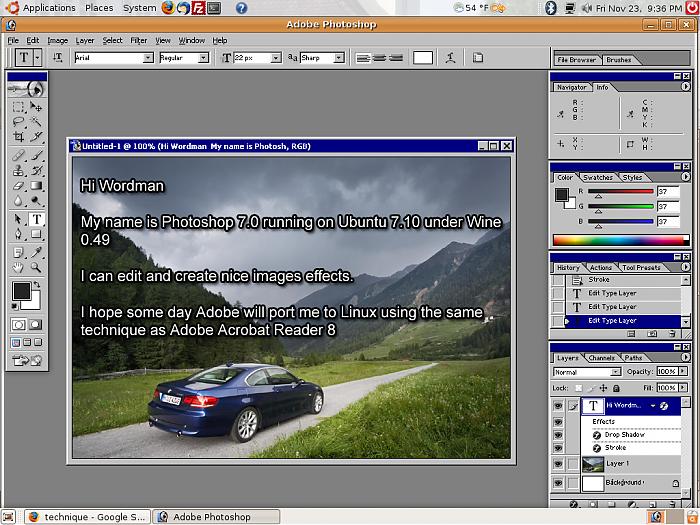Screen dimensions: 700x525
Task: Click the color spectrum ramp bar
Action: pyautogui.click(x=620, y=240)
